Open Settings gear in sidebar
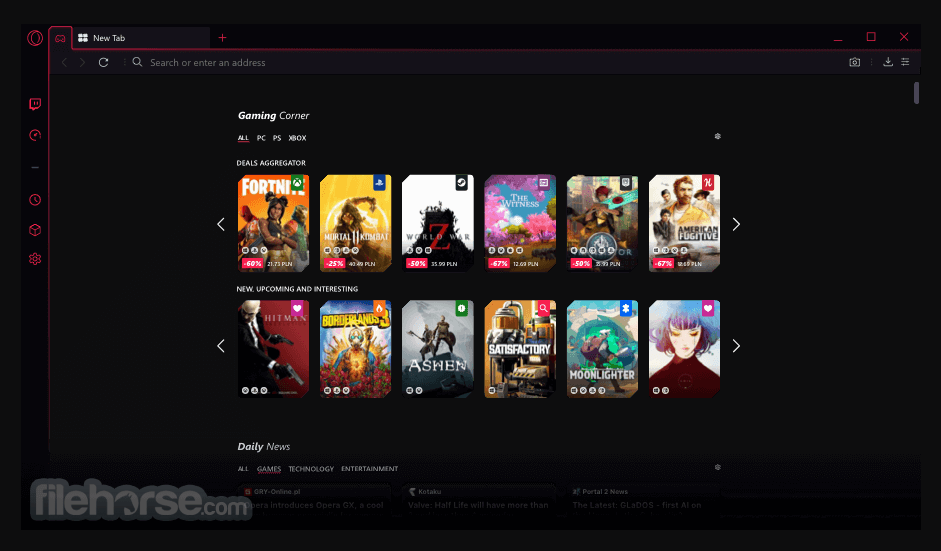941x551 pixels. [x=35, y=259]
